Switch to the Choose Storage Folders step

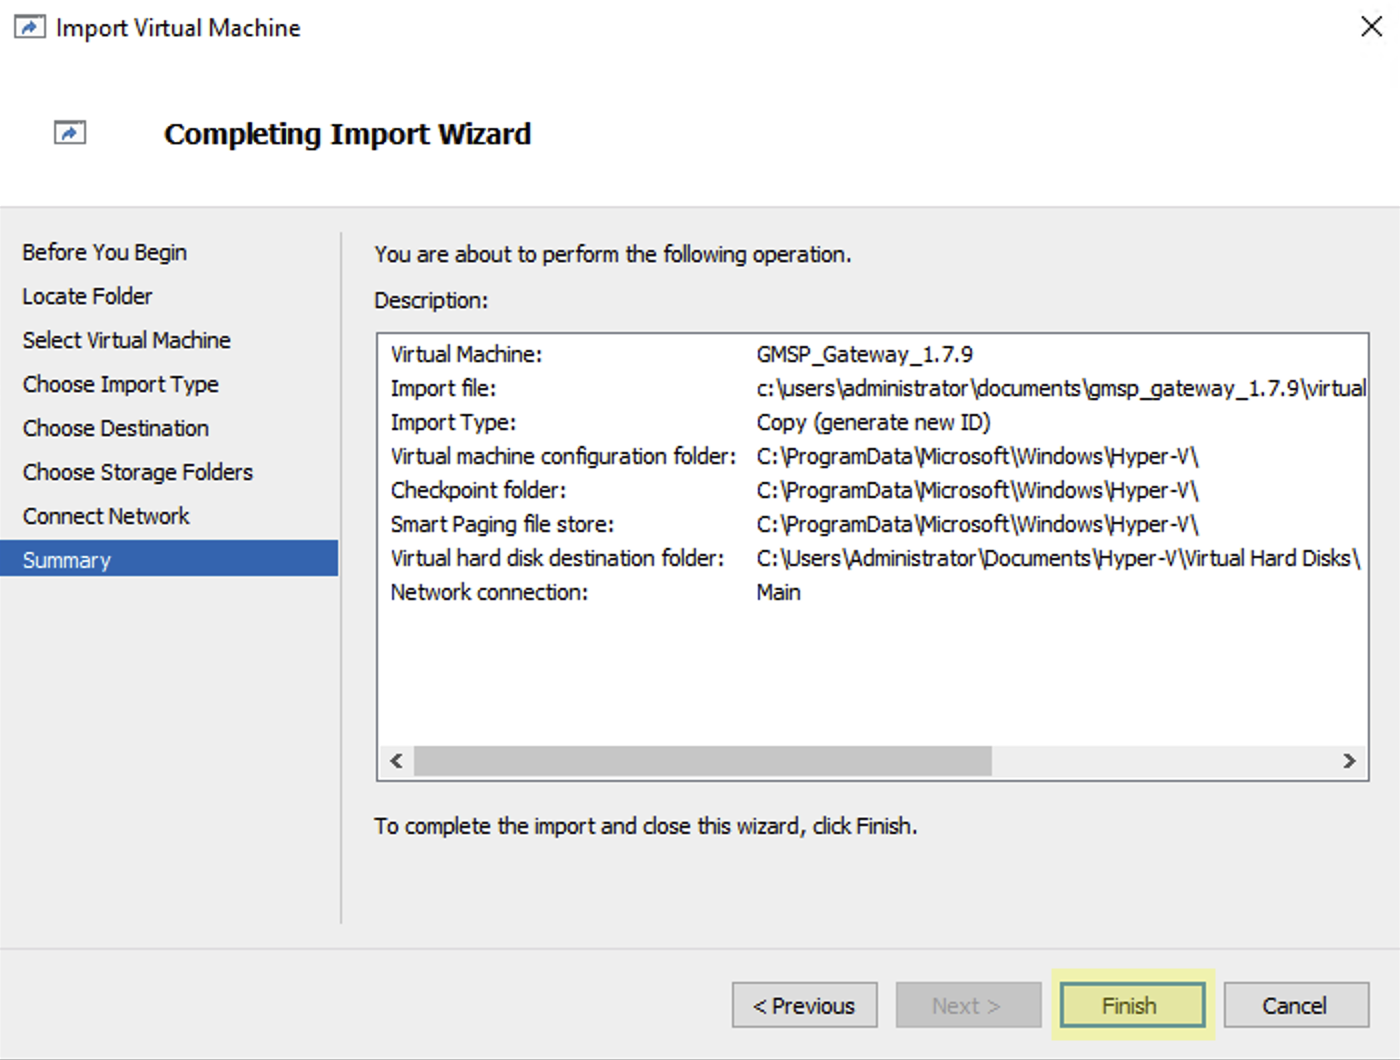(138, 472)
